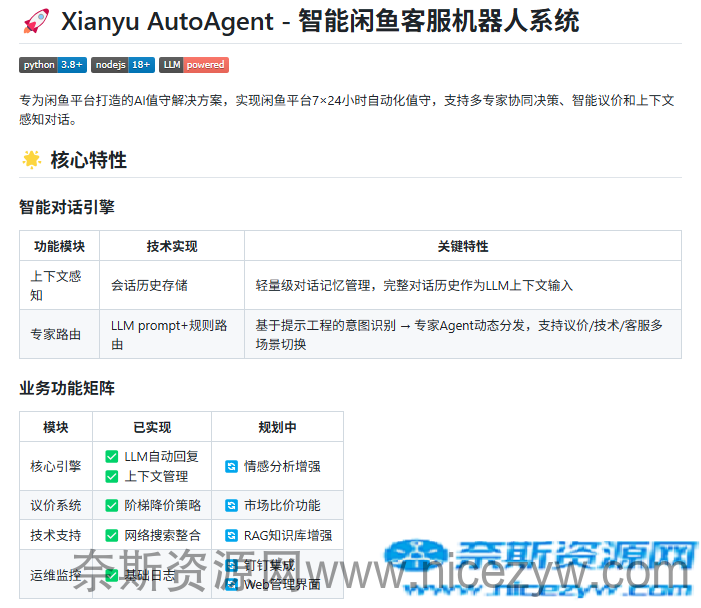
Task: Click refresh icon beside 钉钉集成
Action: [x=231, y=565]
